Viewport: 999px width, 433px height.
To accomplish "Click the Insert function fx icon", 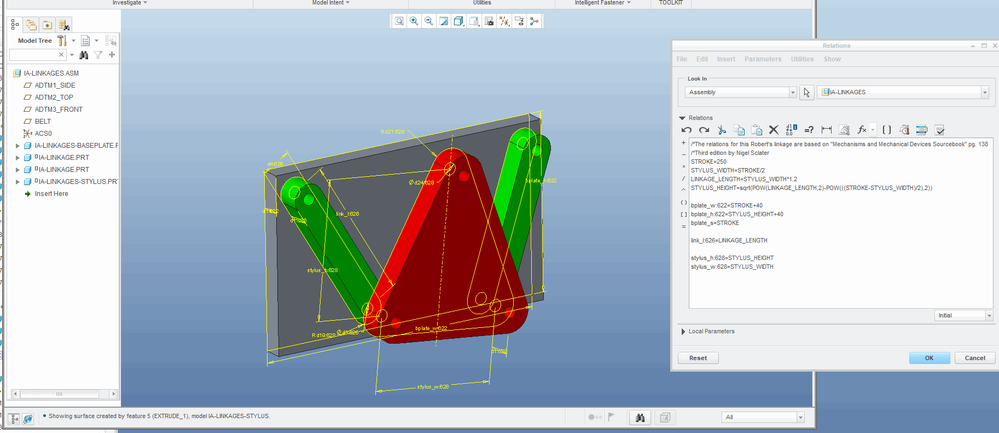I will 863,130.
